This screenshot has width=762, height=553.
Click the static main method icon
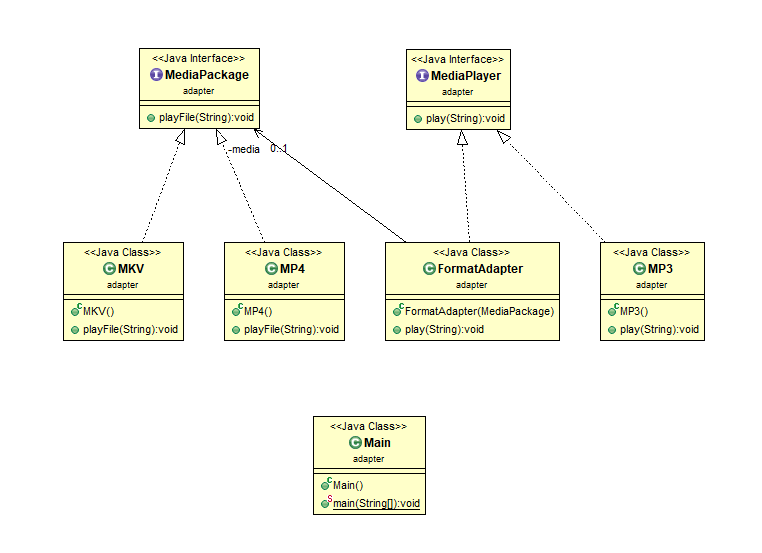point(326,502)
